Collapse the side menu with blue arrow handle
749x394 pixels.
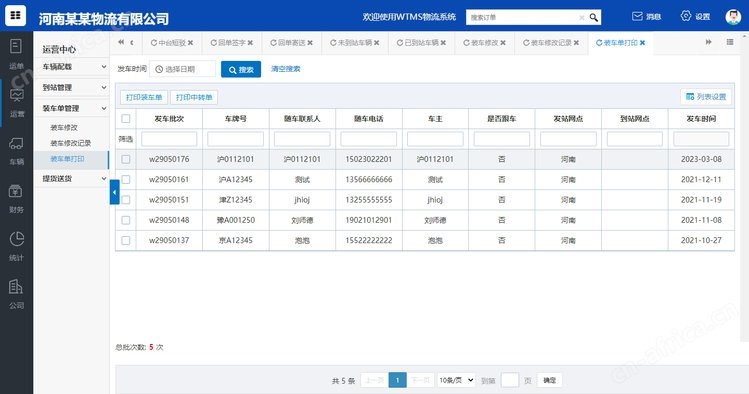click(114, 192)
